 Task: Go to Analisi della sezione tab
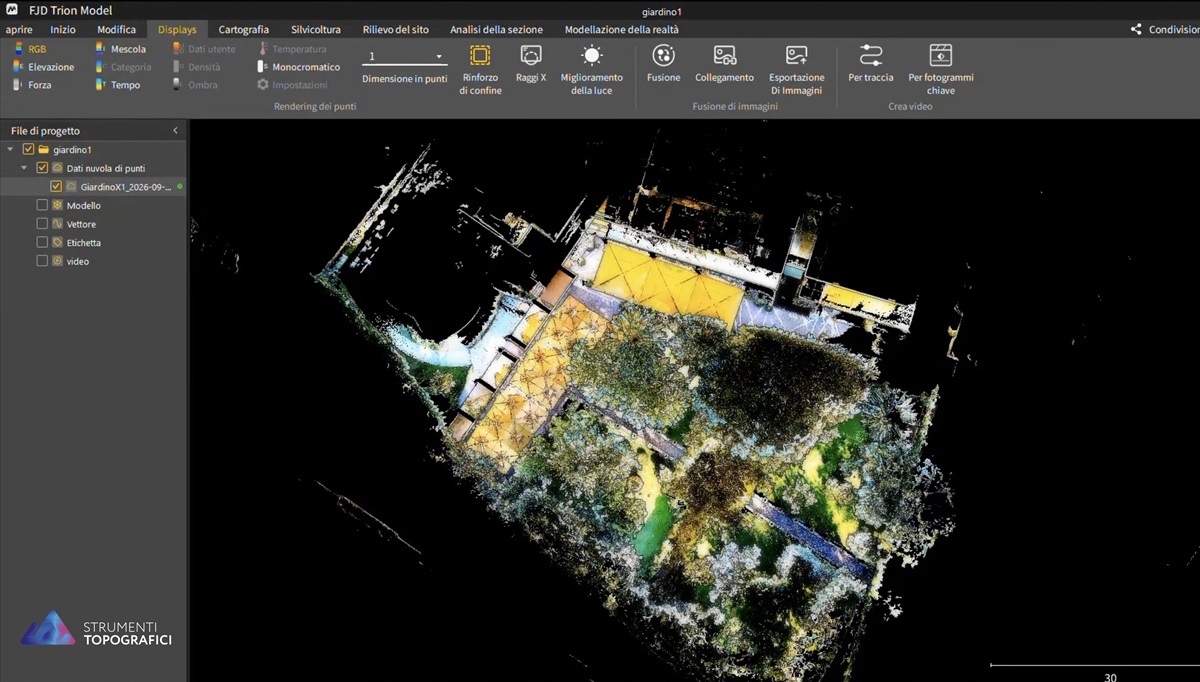496,29
